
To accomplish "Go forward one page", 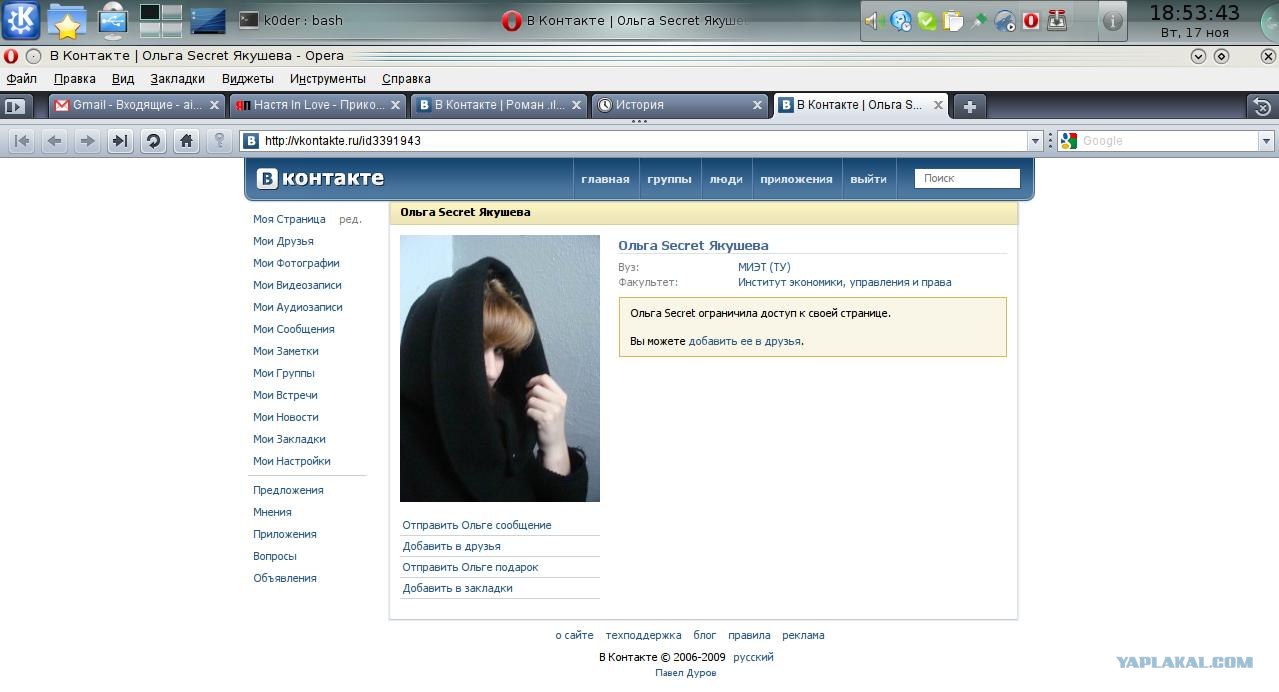I will tap(88, 141).
